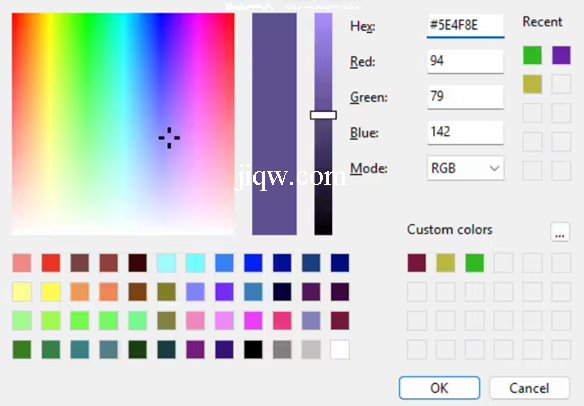Screen dimensions: 584x406
Task: Choose the black palette swatch
Action: pos(253,349)
